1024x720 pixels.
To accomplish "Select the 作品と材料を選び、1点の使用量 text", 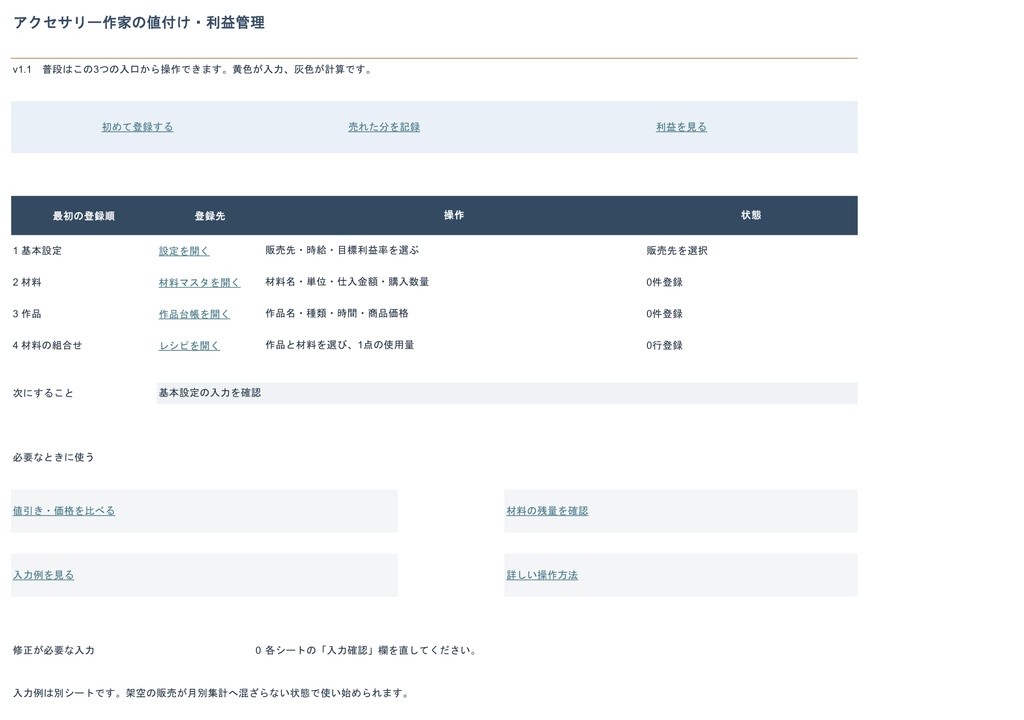I will 340,344.
